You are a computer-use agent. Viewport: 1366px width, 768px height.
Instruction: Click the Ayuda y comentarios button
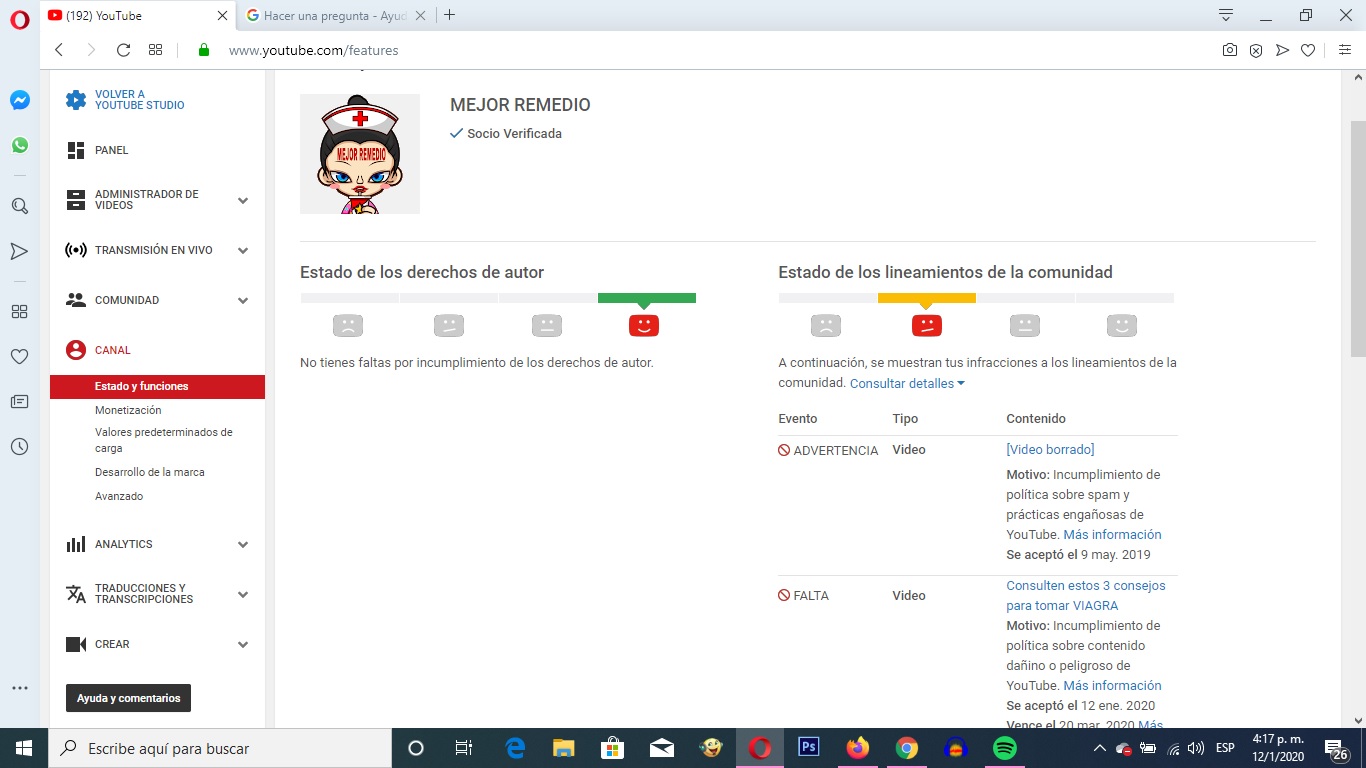click(128, 698)
